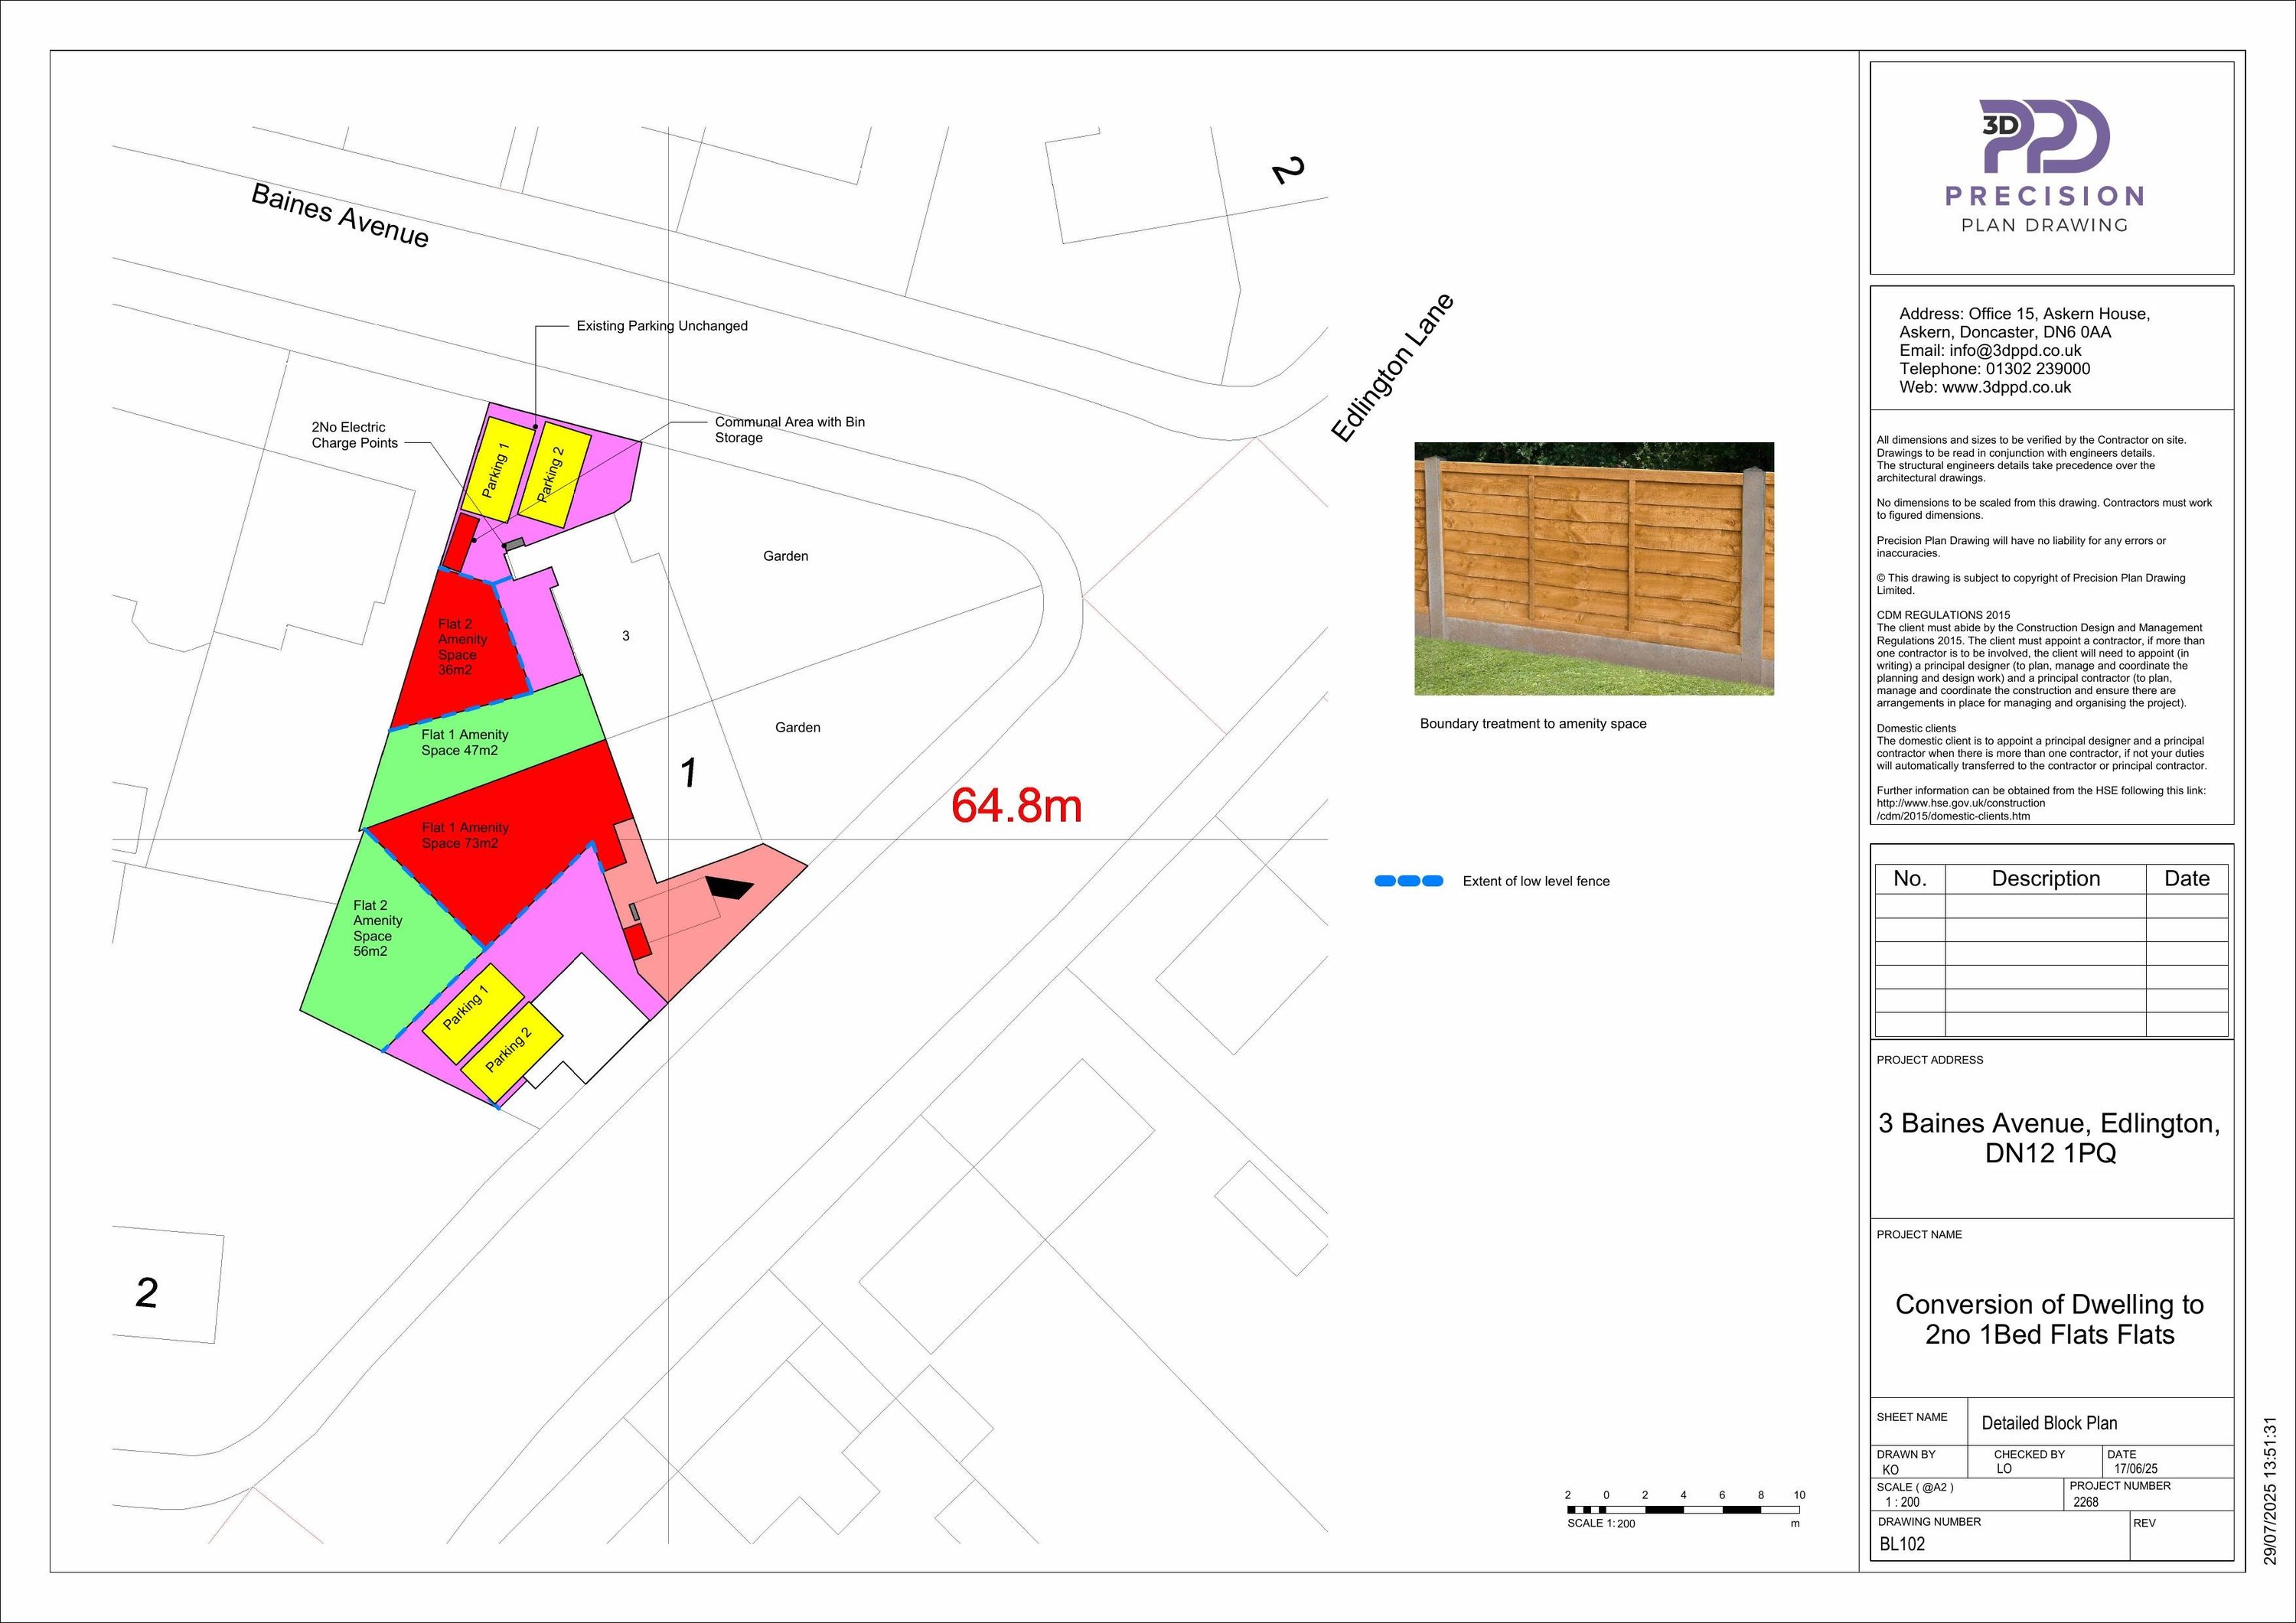Click red Flat 2 Amenity Space 36m2
Viewport: 2296px width, 1623px height.
[462, 647]
